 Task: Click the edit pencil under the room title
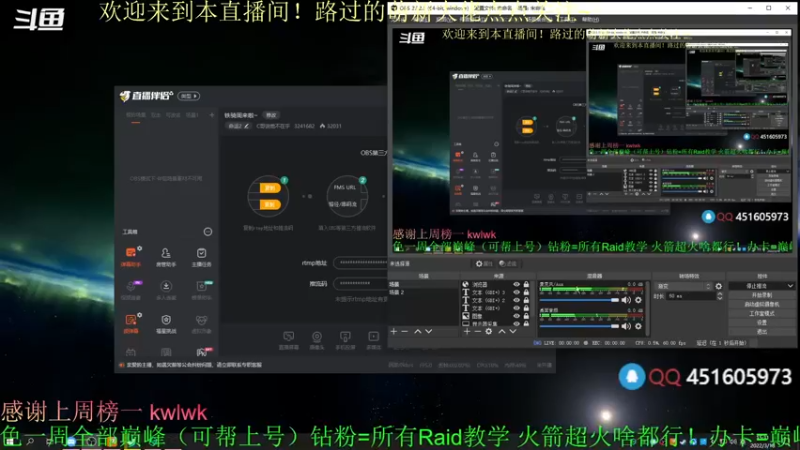tap(247, 126)
